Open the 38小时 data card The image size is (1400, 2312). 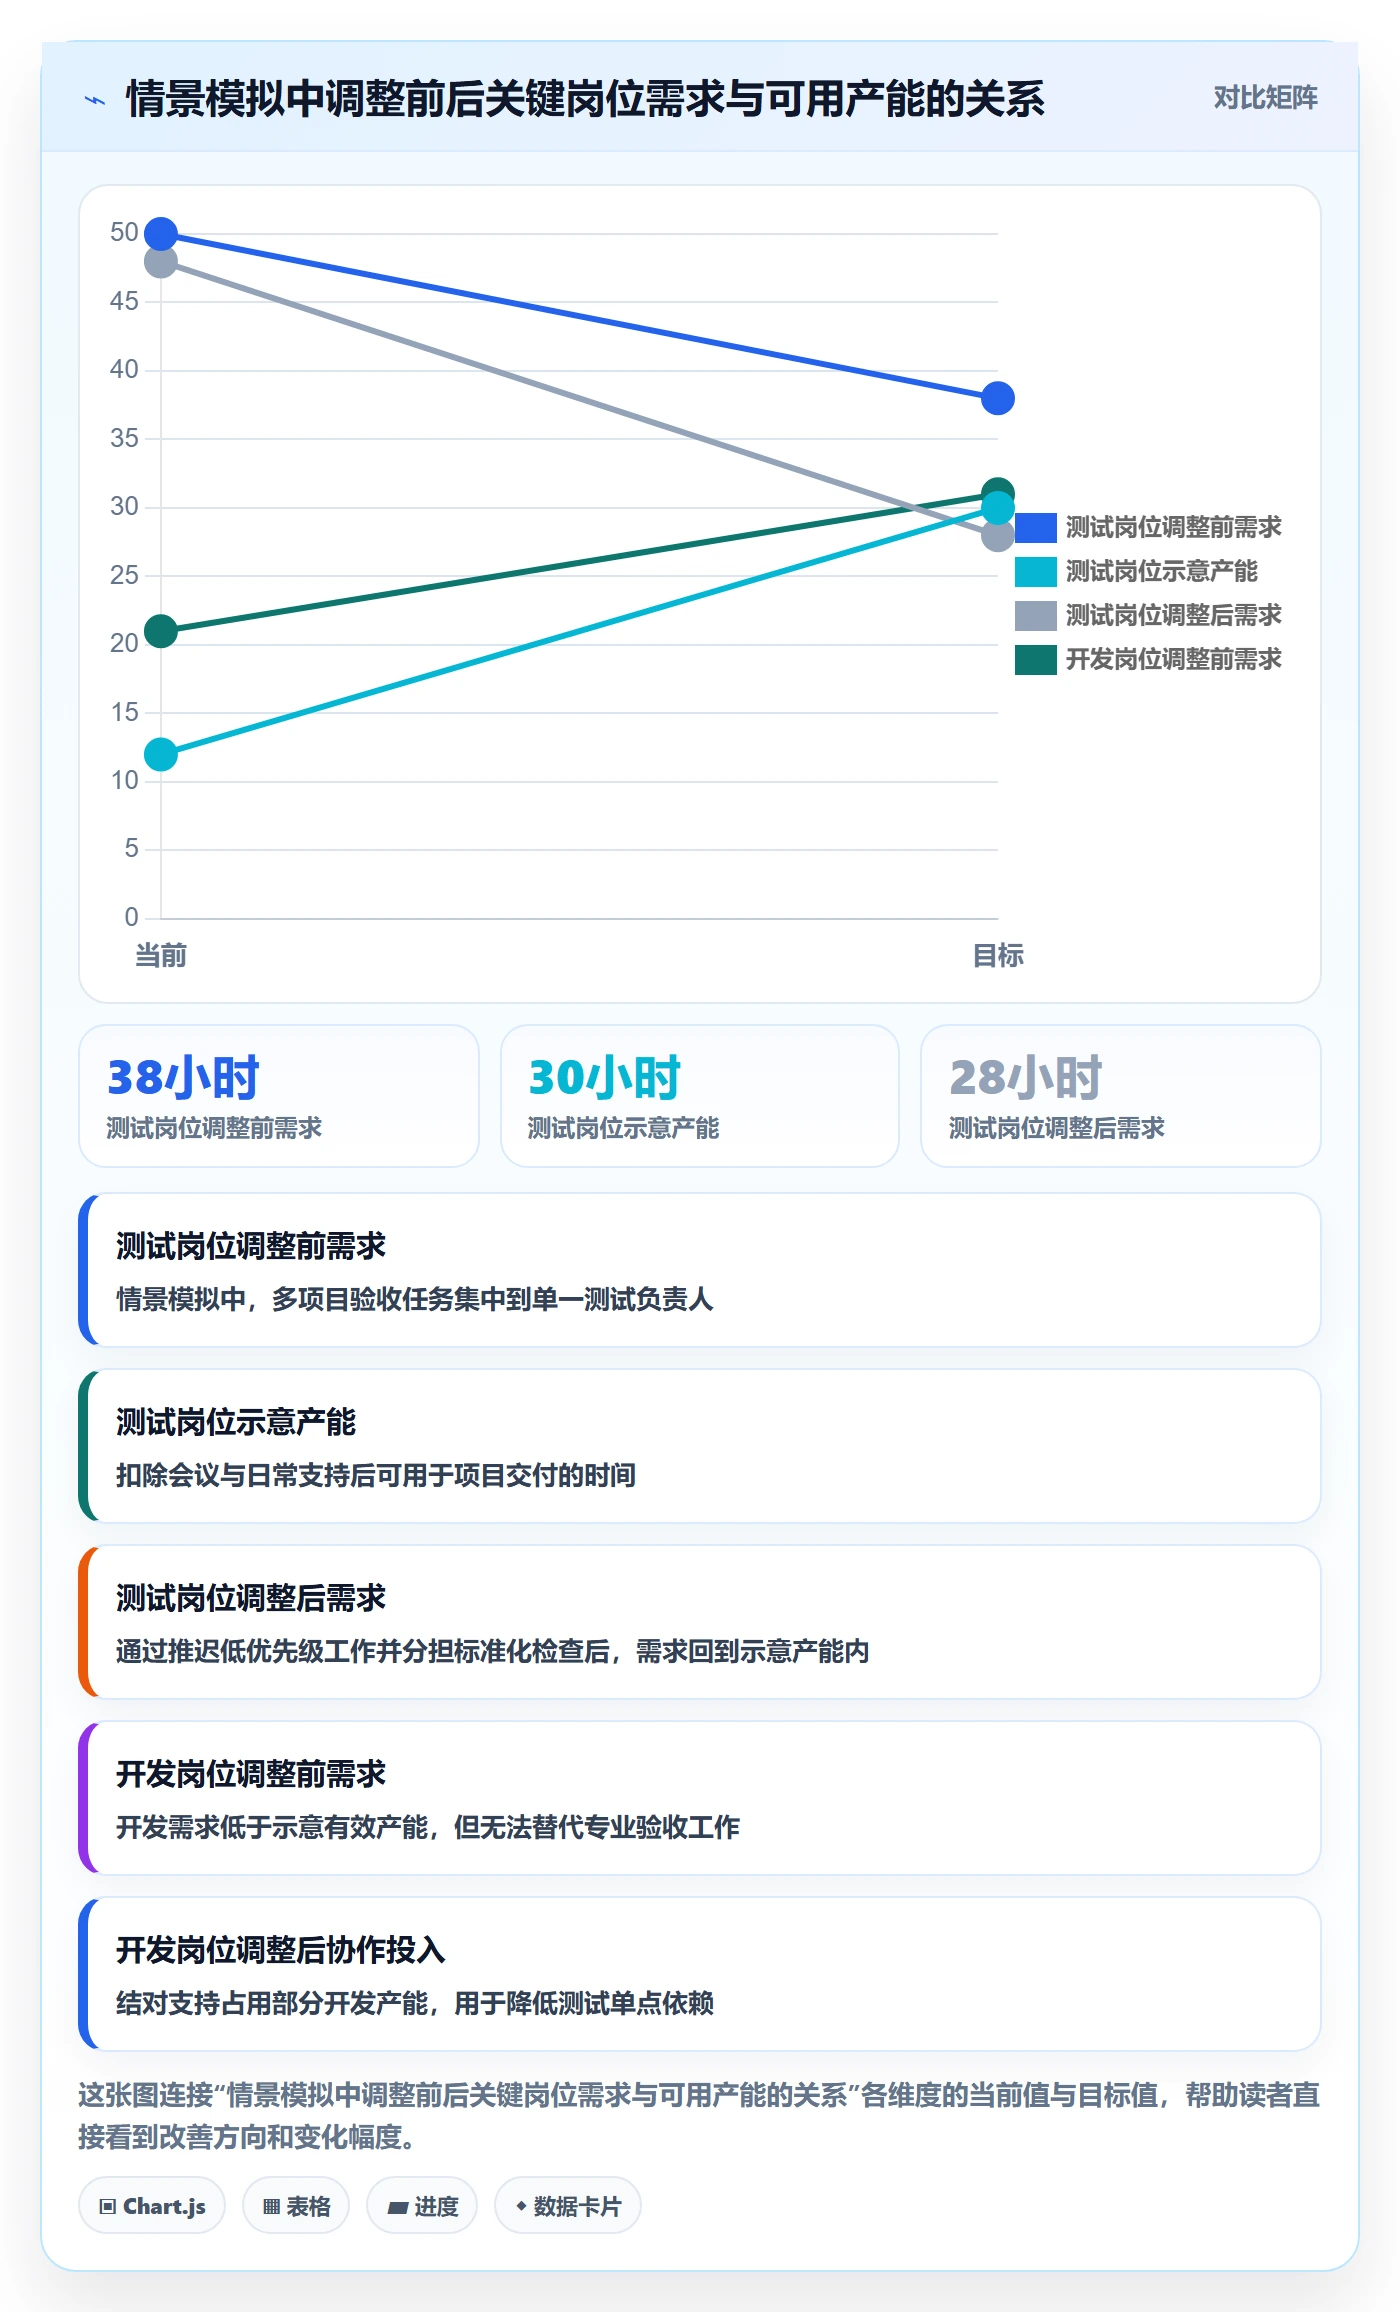[x=279, y=1095]
